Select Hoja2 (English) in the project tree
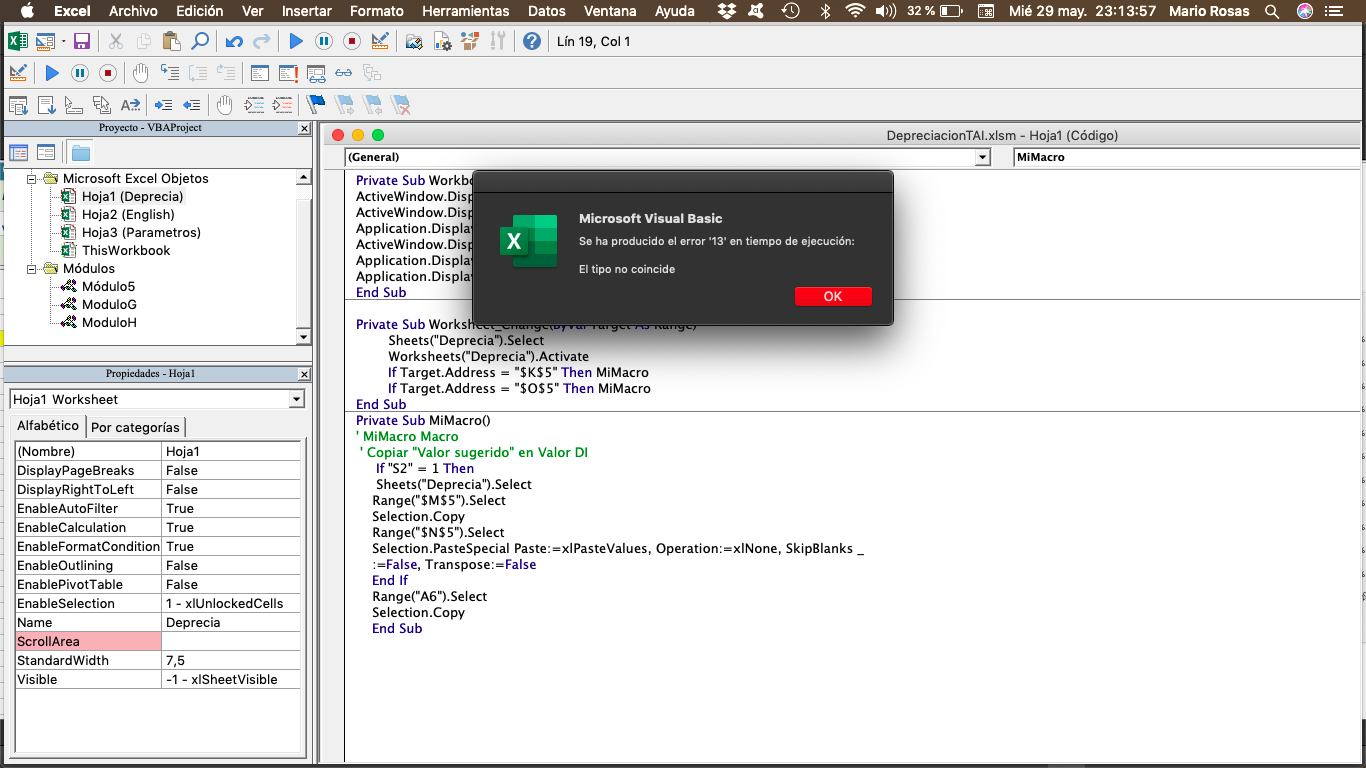Image resolution: width=1366 pixels, height=768 pixels. coord(128,214)
